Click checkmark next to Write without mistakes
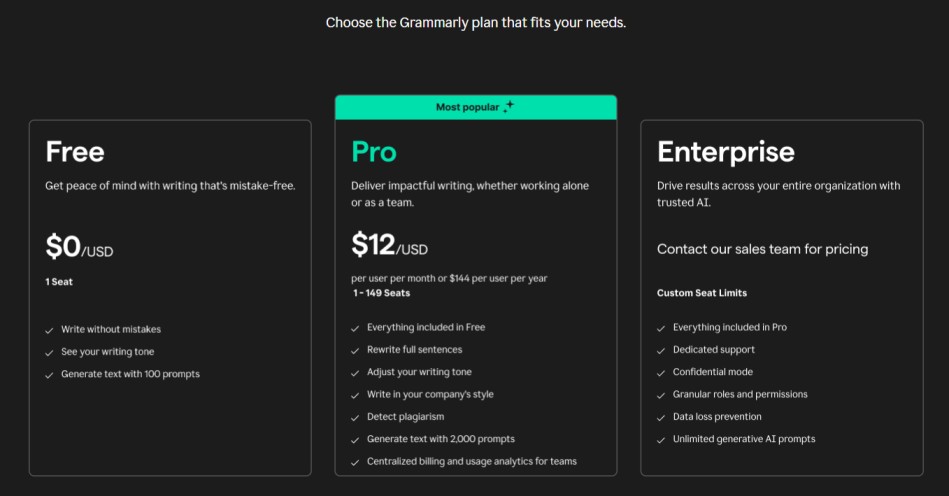Viewport: 949px width, 496px height. point(49,330)
